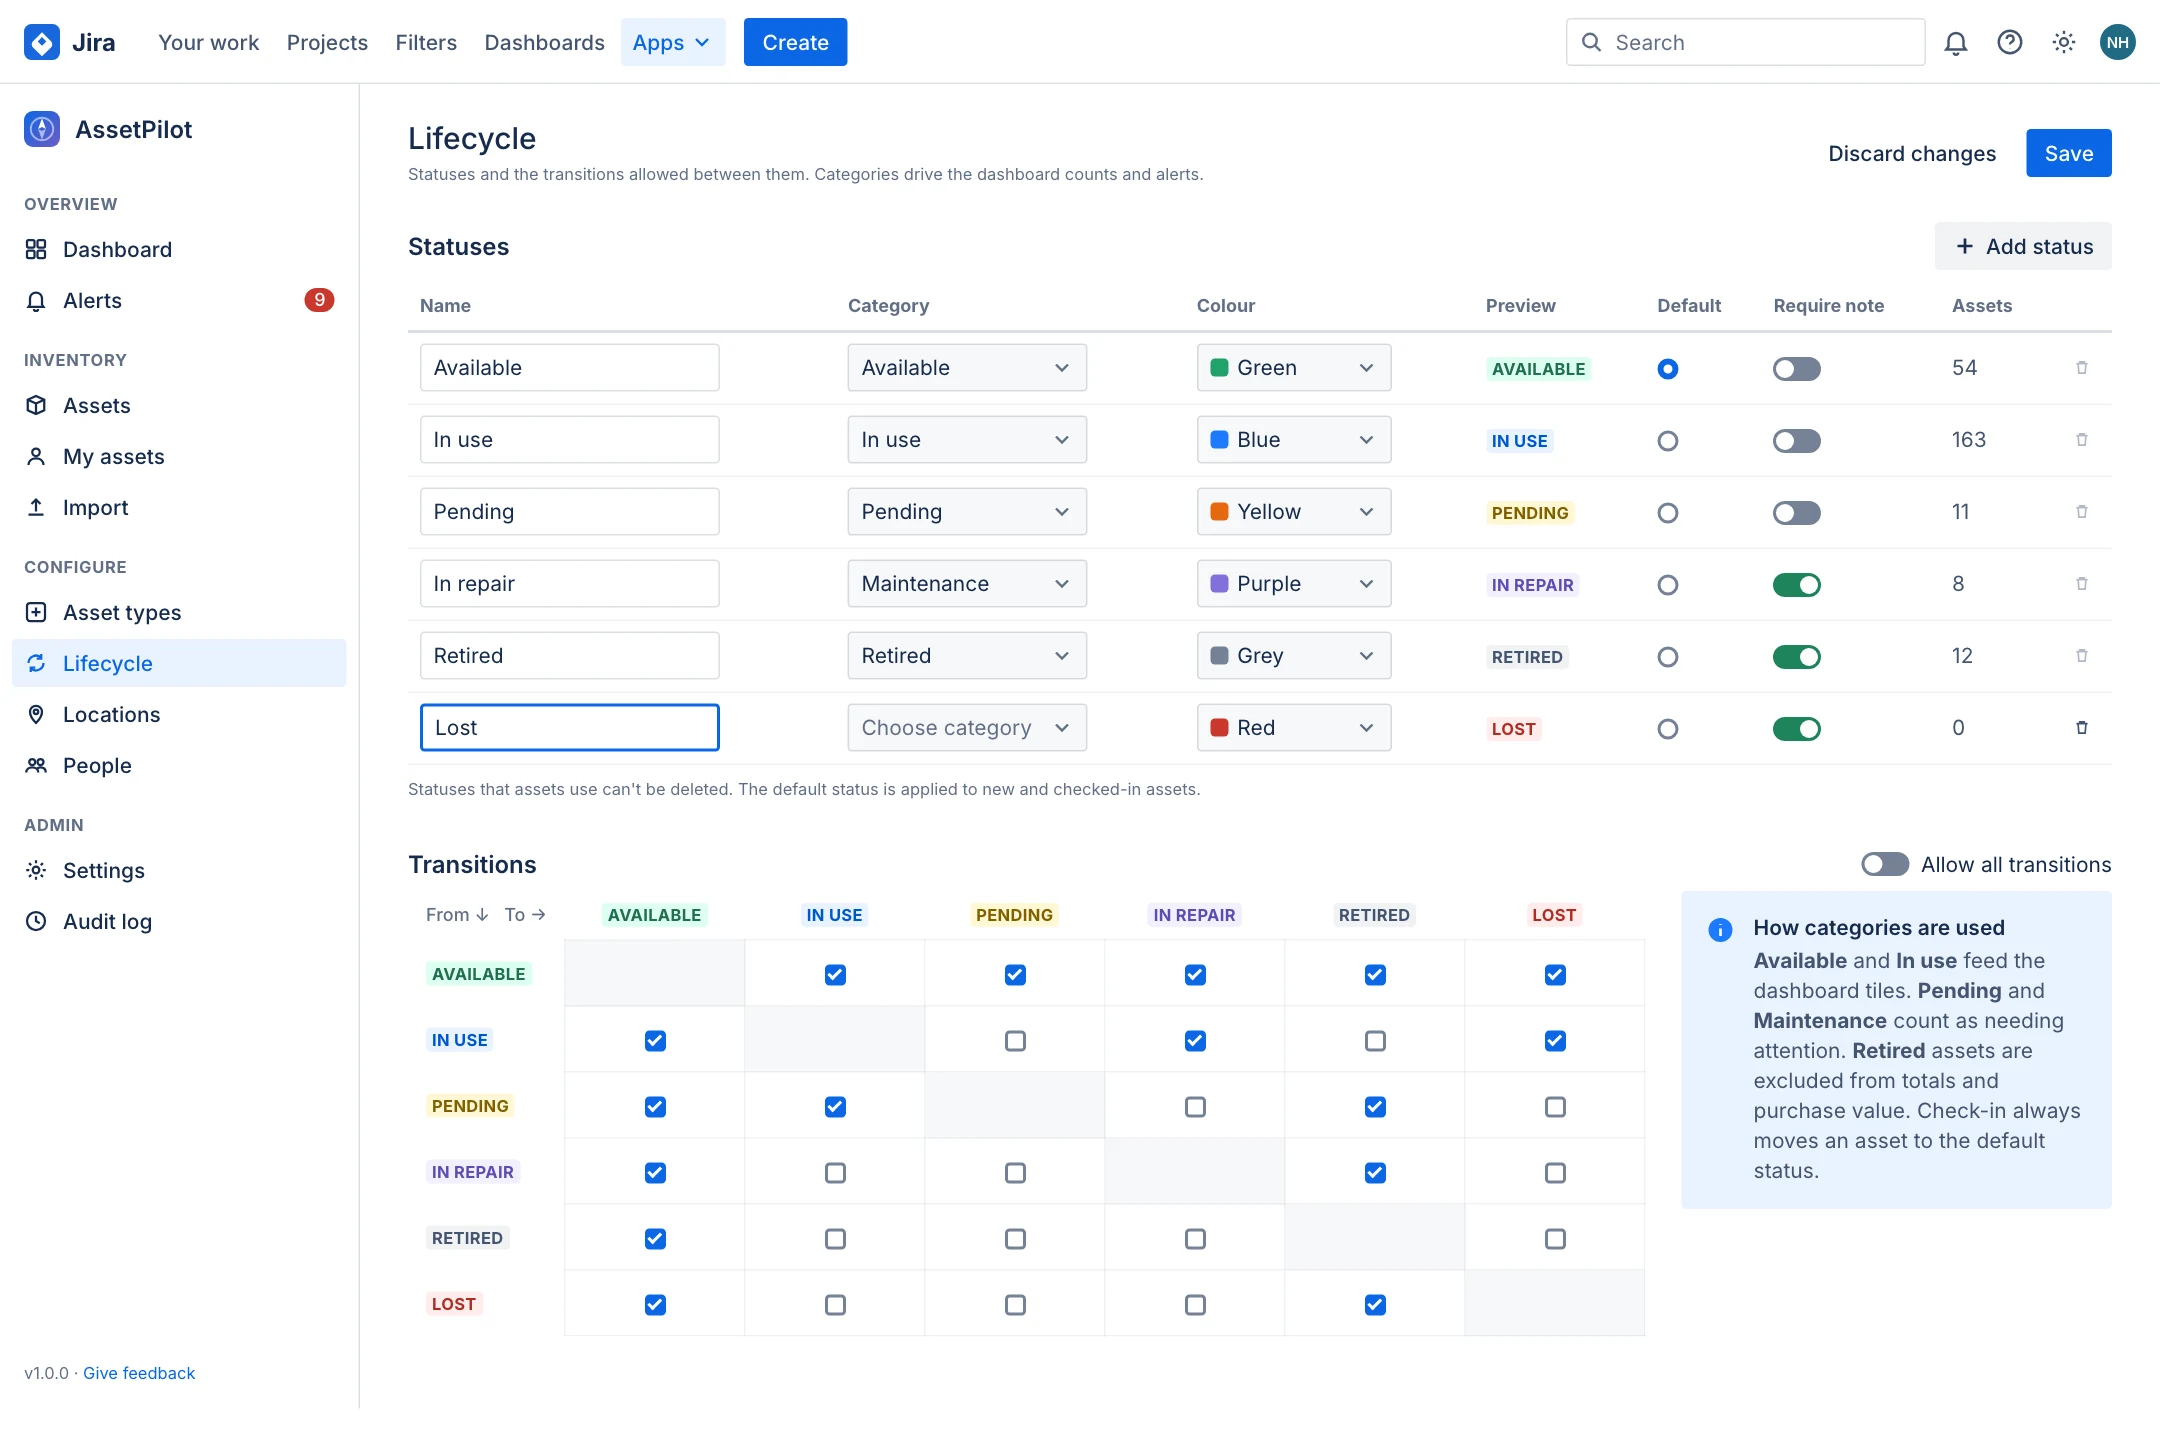The image size is (2160, 1446).
Task: Open the category dropdown in the Pending row
Action: click(967, 511)
